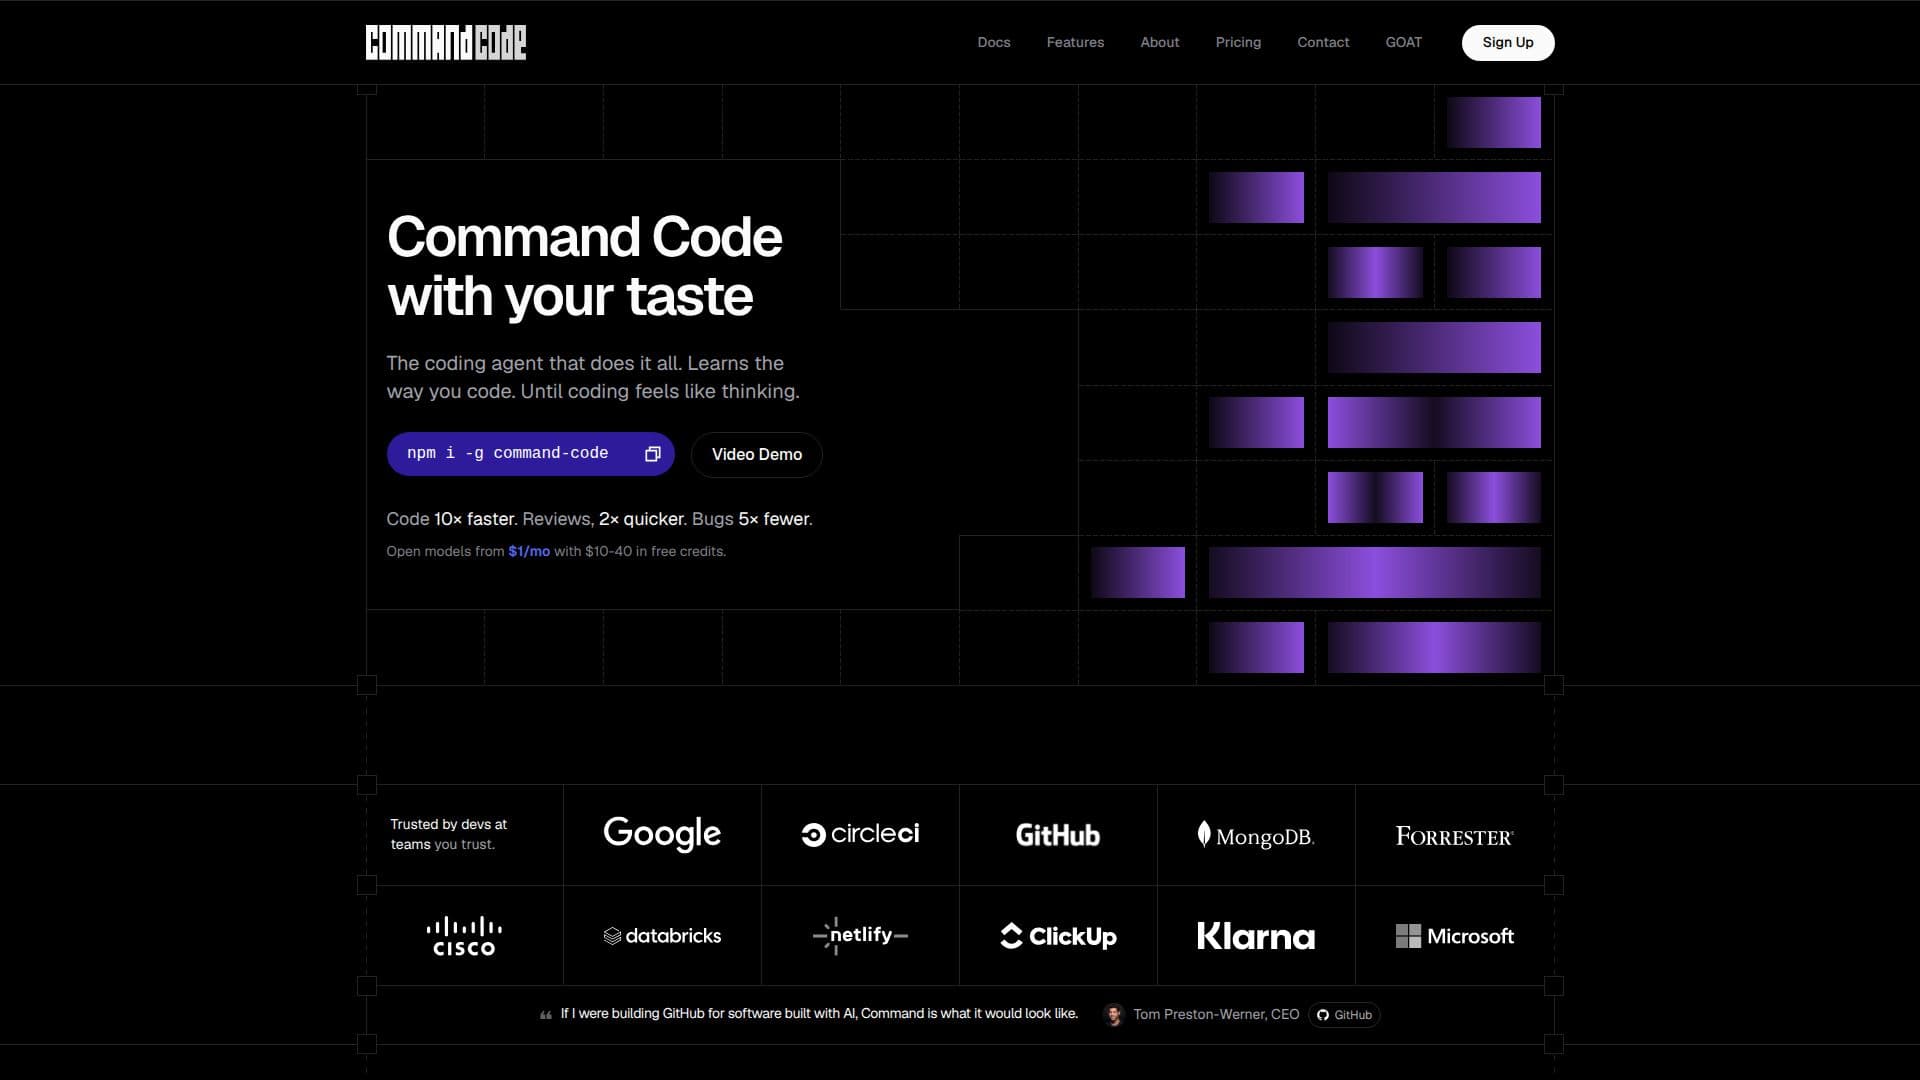Viewport: 1920px width, 1080px height.
Task: Go to Docs in the navigation
Action: coord(994,42)
